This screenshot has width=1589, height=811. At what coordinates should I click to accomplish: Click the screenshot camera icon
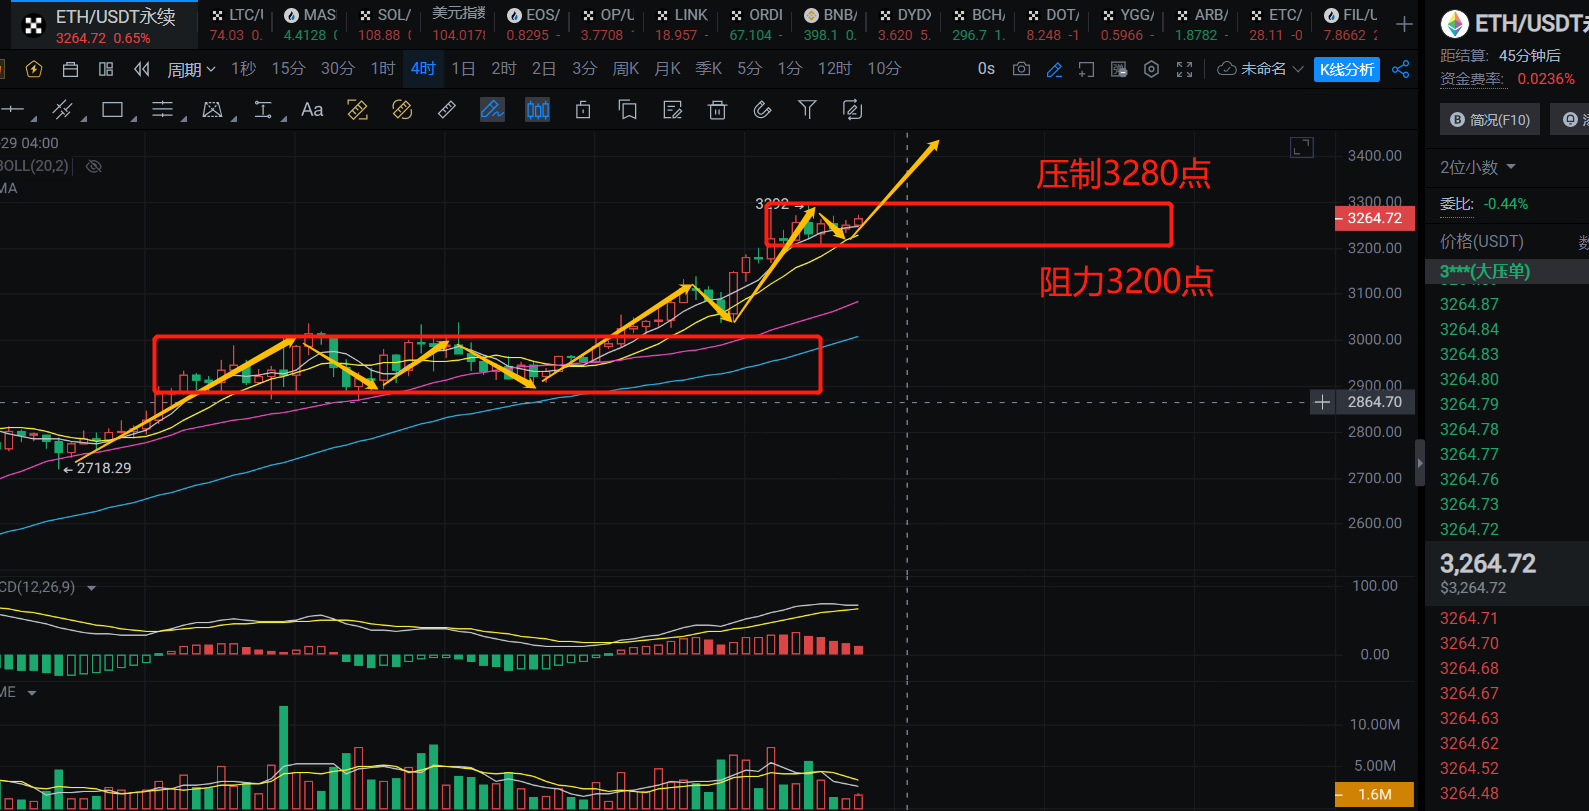point(1021,69)
